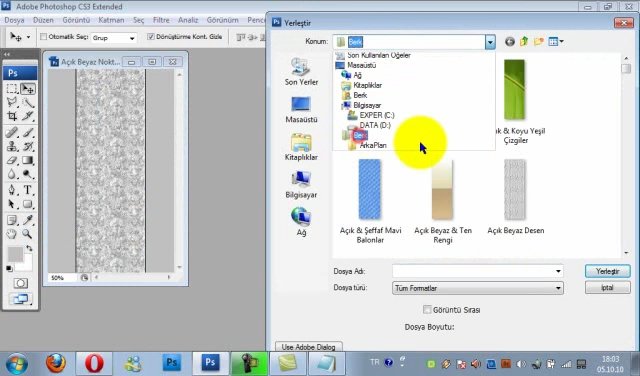Select the Hand tool
This screenshot has height=376, width=640.
coord(12,234)
